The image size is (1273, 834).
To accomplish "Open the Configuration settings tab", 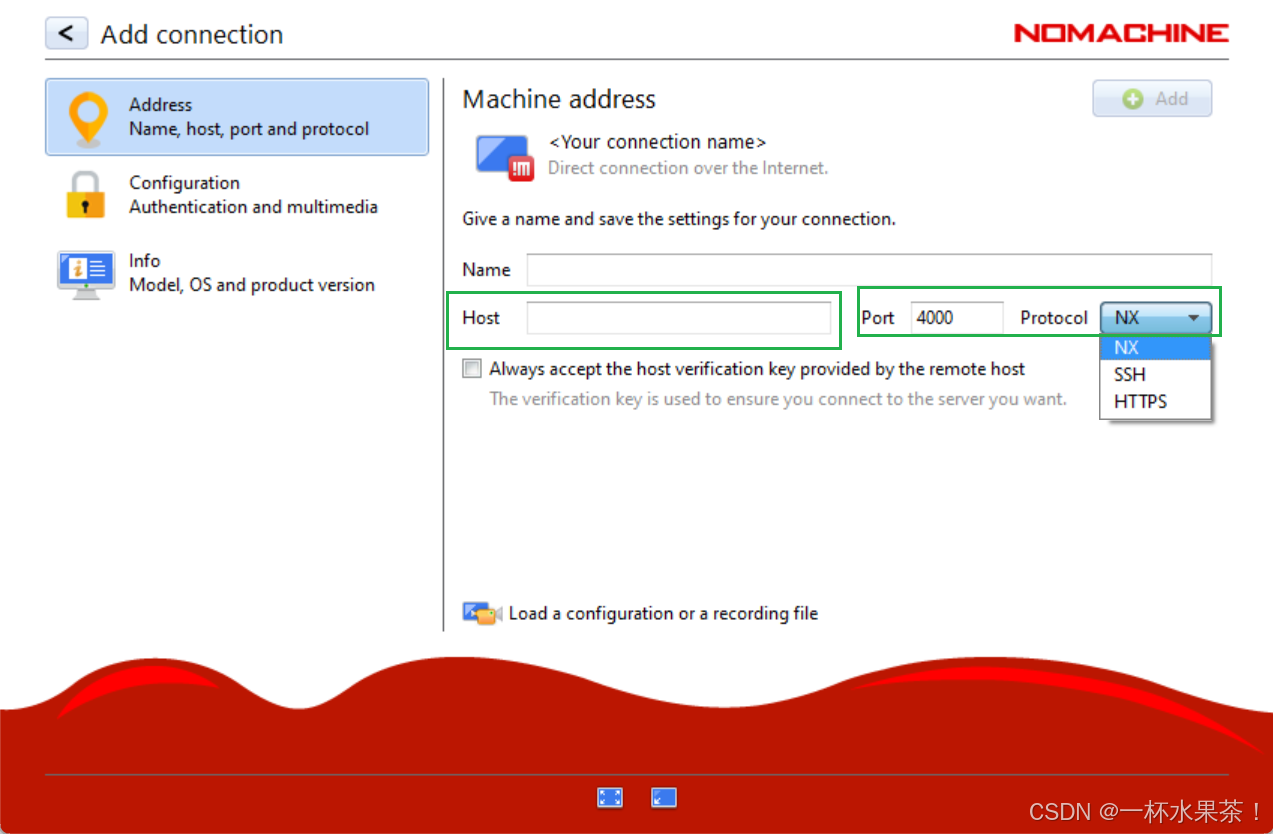I will [237, 195].
